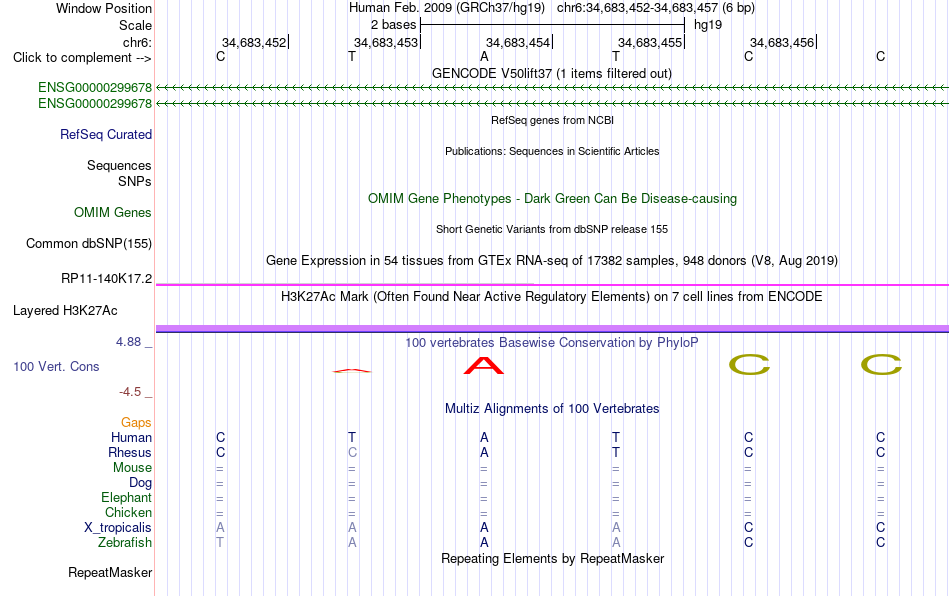The height and width of the screenshot is (596, 950).
Task: Click the 34,683,455 position marker
Action: tap(650, 42)
